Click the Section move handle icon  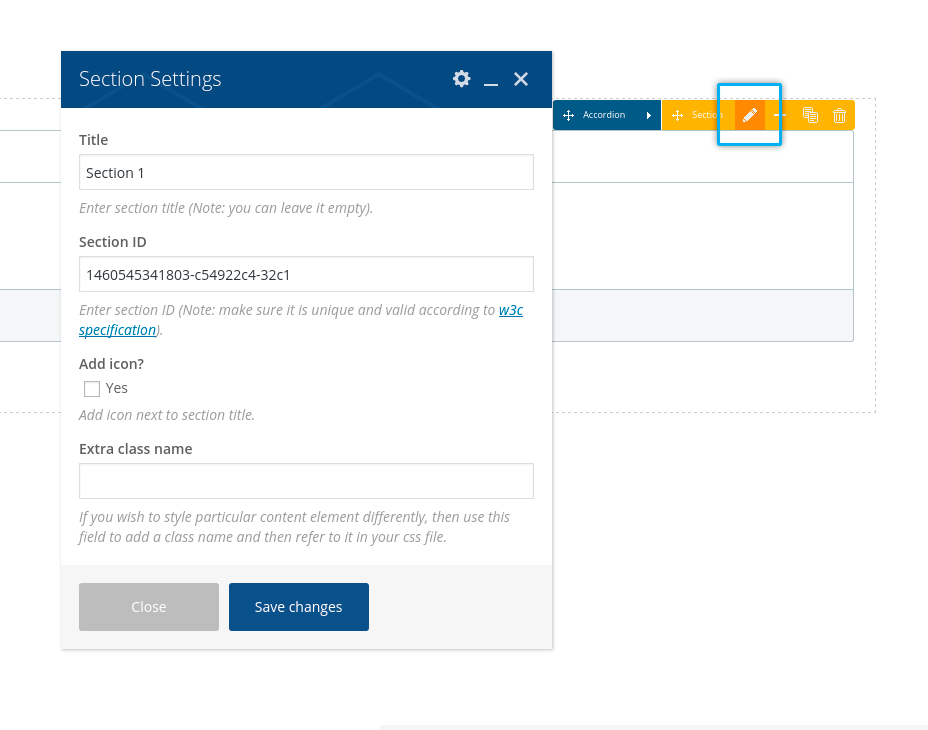[677, 115]
